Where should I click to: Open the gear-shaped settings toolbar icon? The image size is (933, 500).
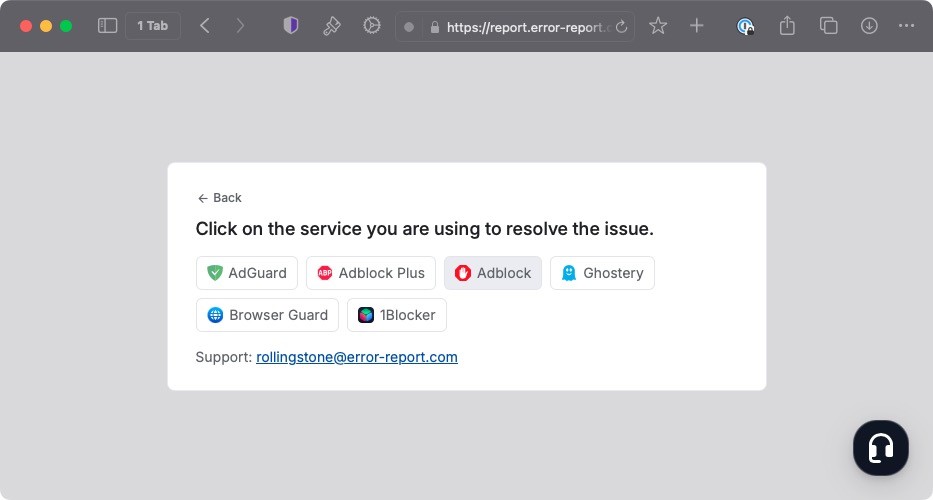pyautogui.click(x=372, y=26)
